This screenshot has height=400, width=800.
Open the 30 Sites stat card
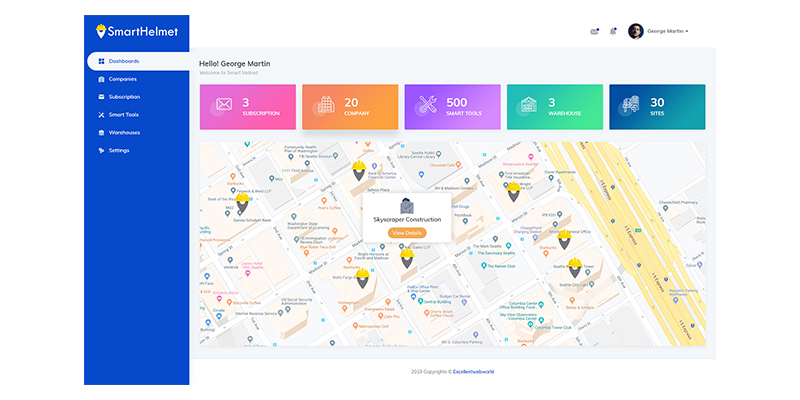tap(657, 107)
